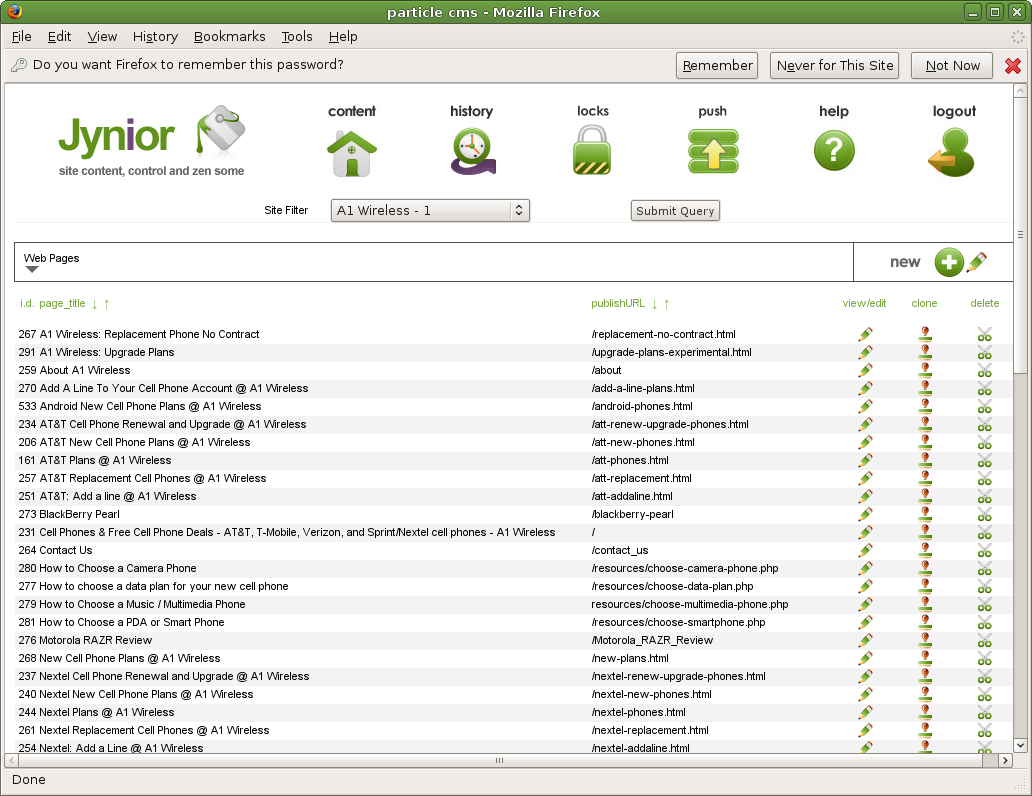Delete the Contact Us page
This screenshot has height=796, width=1032.
pyautogui.click(x=984, y=550)
